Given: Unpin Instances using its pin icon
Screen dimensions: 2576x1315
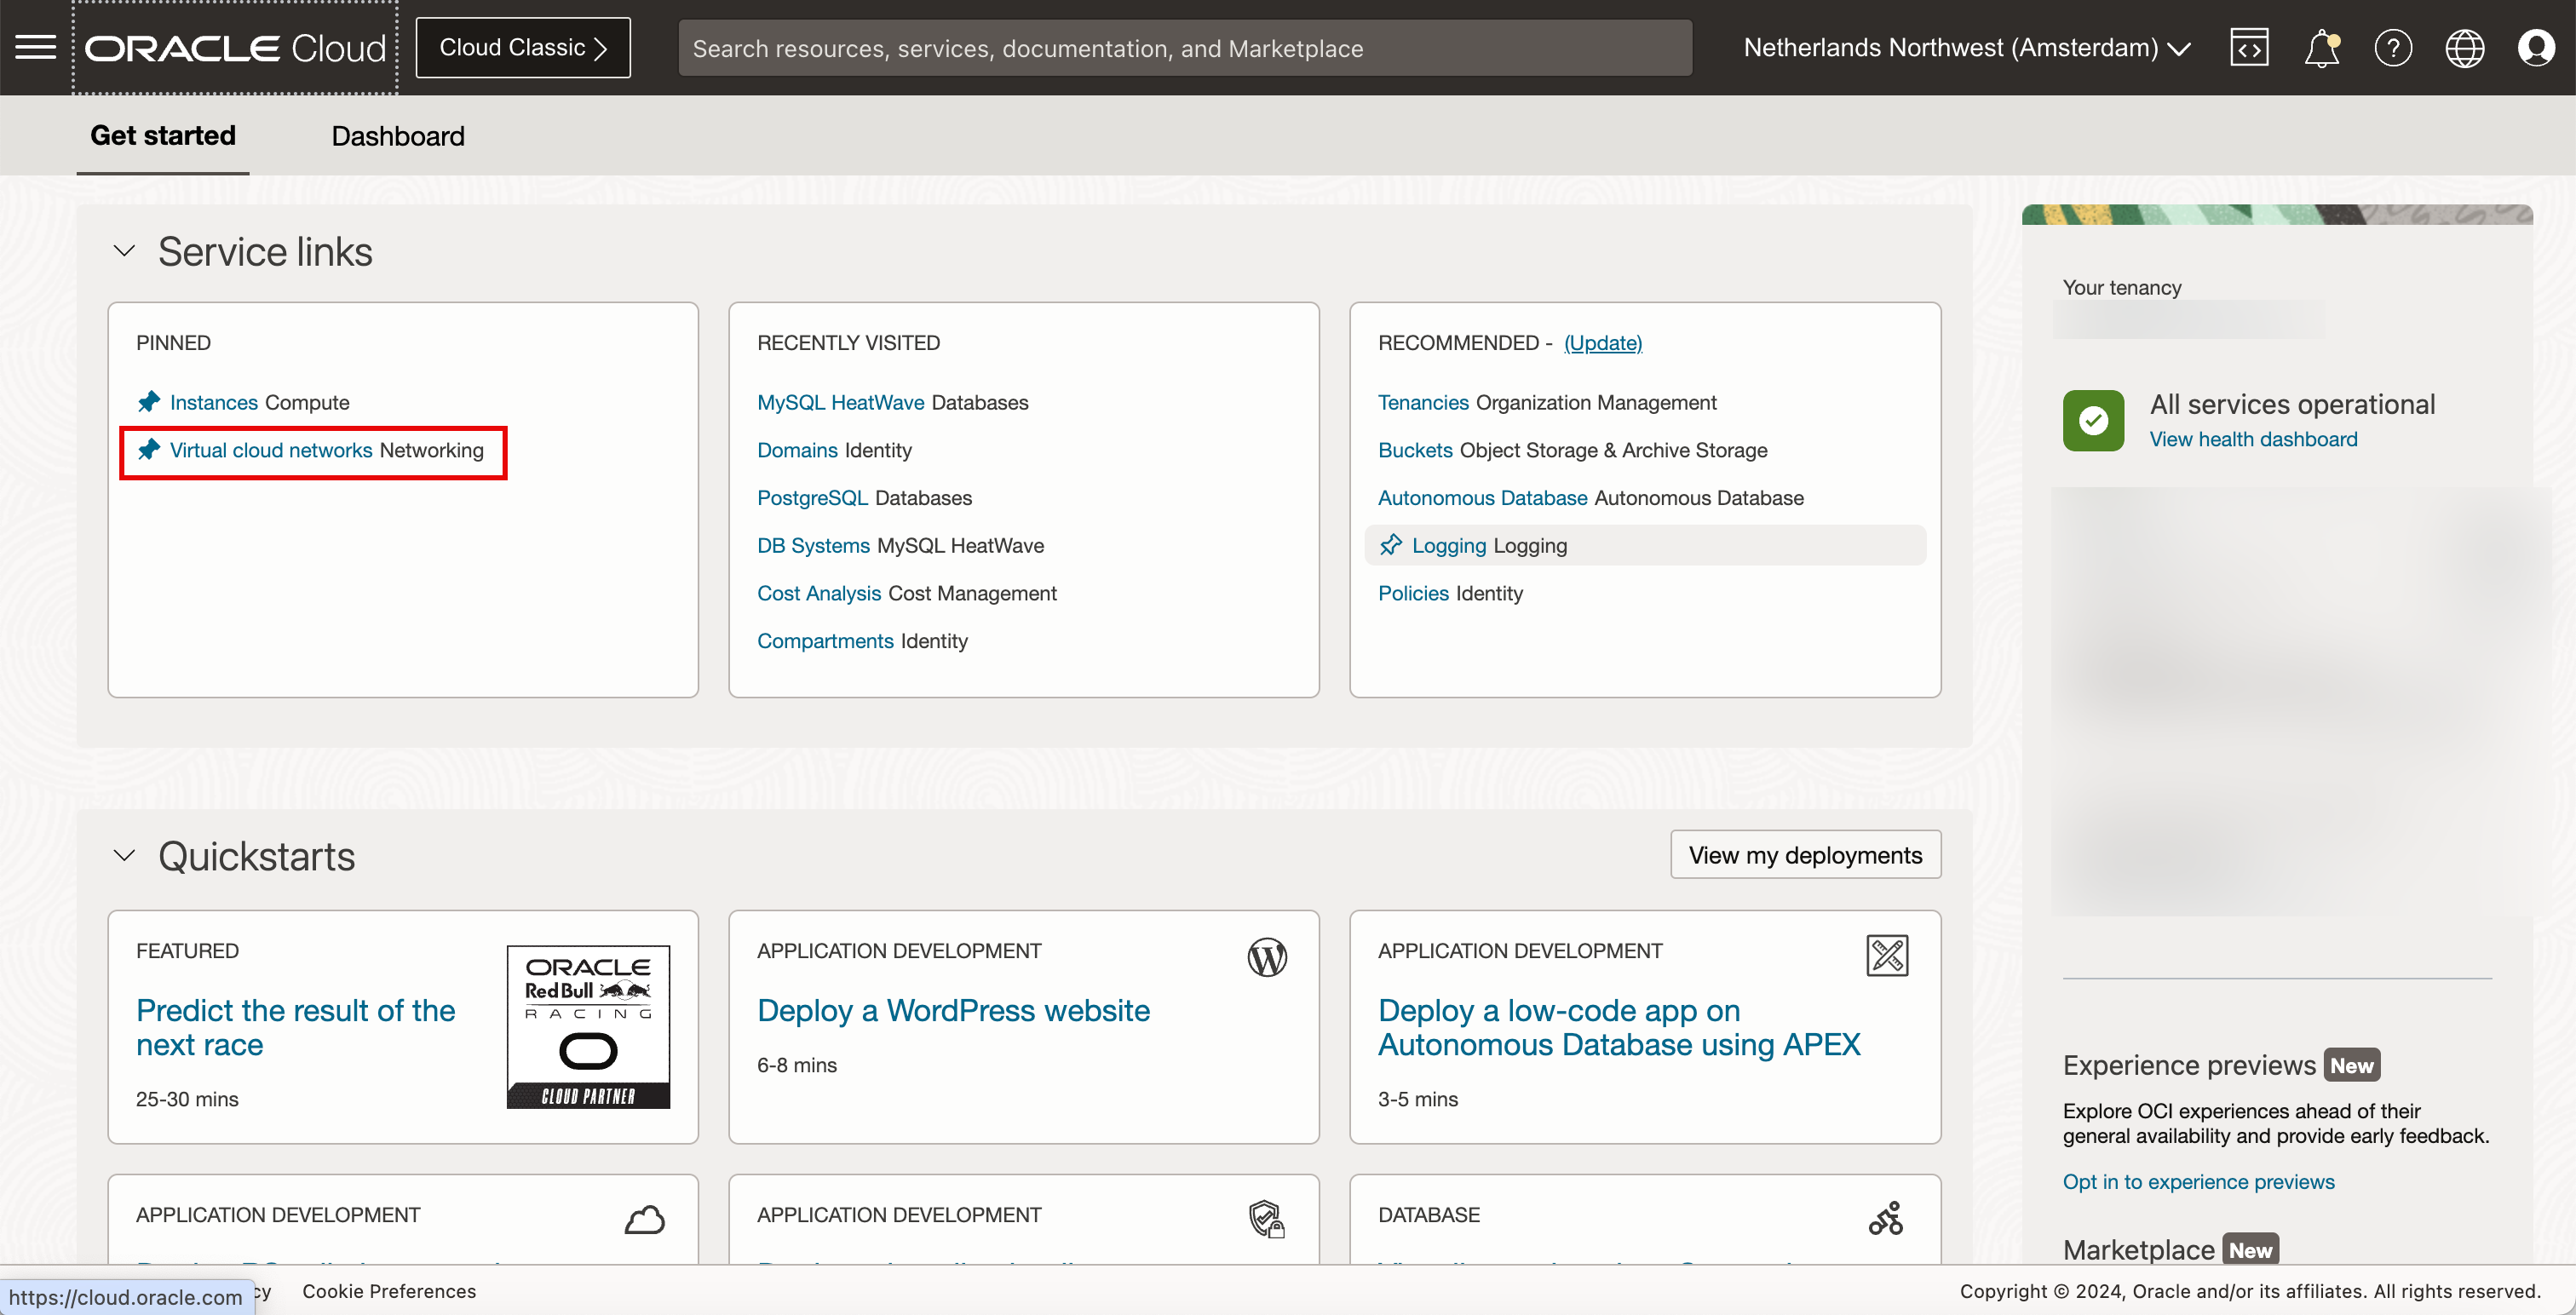Looking at the screenshot, I should tap(149, 402).
